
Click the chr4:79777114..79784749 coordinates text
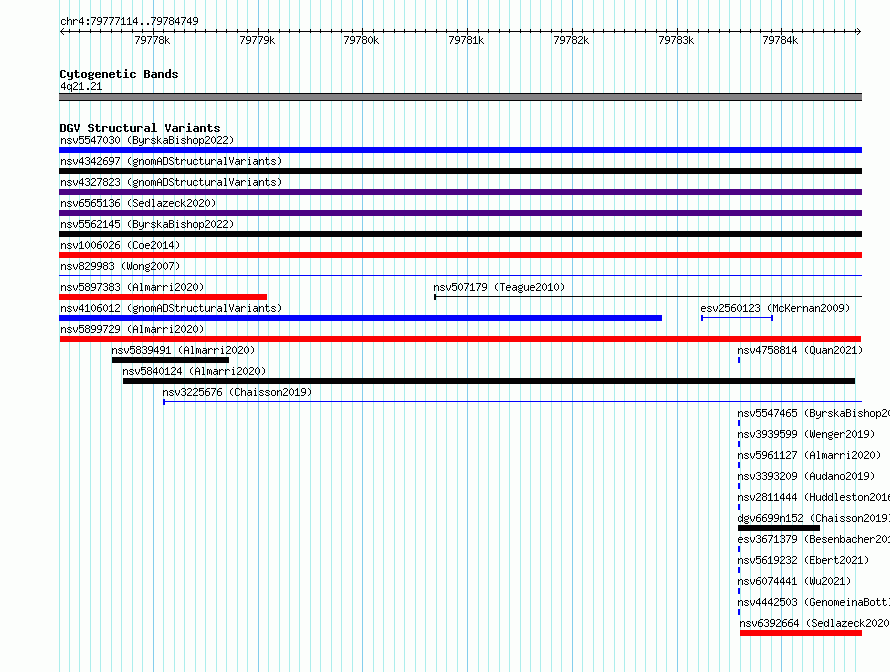tap(129, 21)
